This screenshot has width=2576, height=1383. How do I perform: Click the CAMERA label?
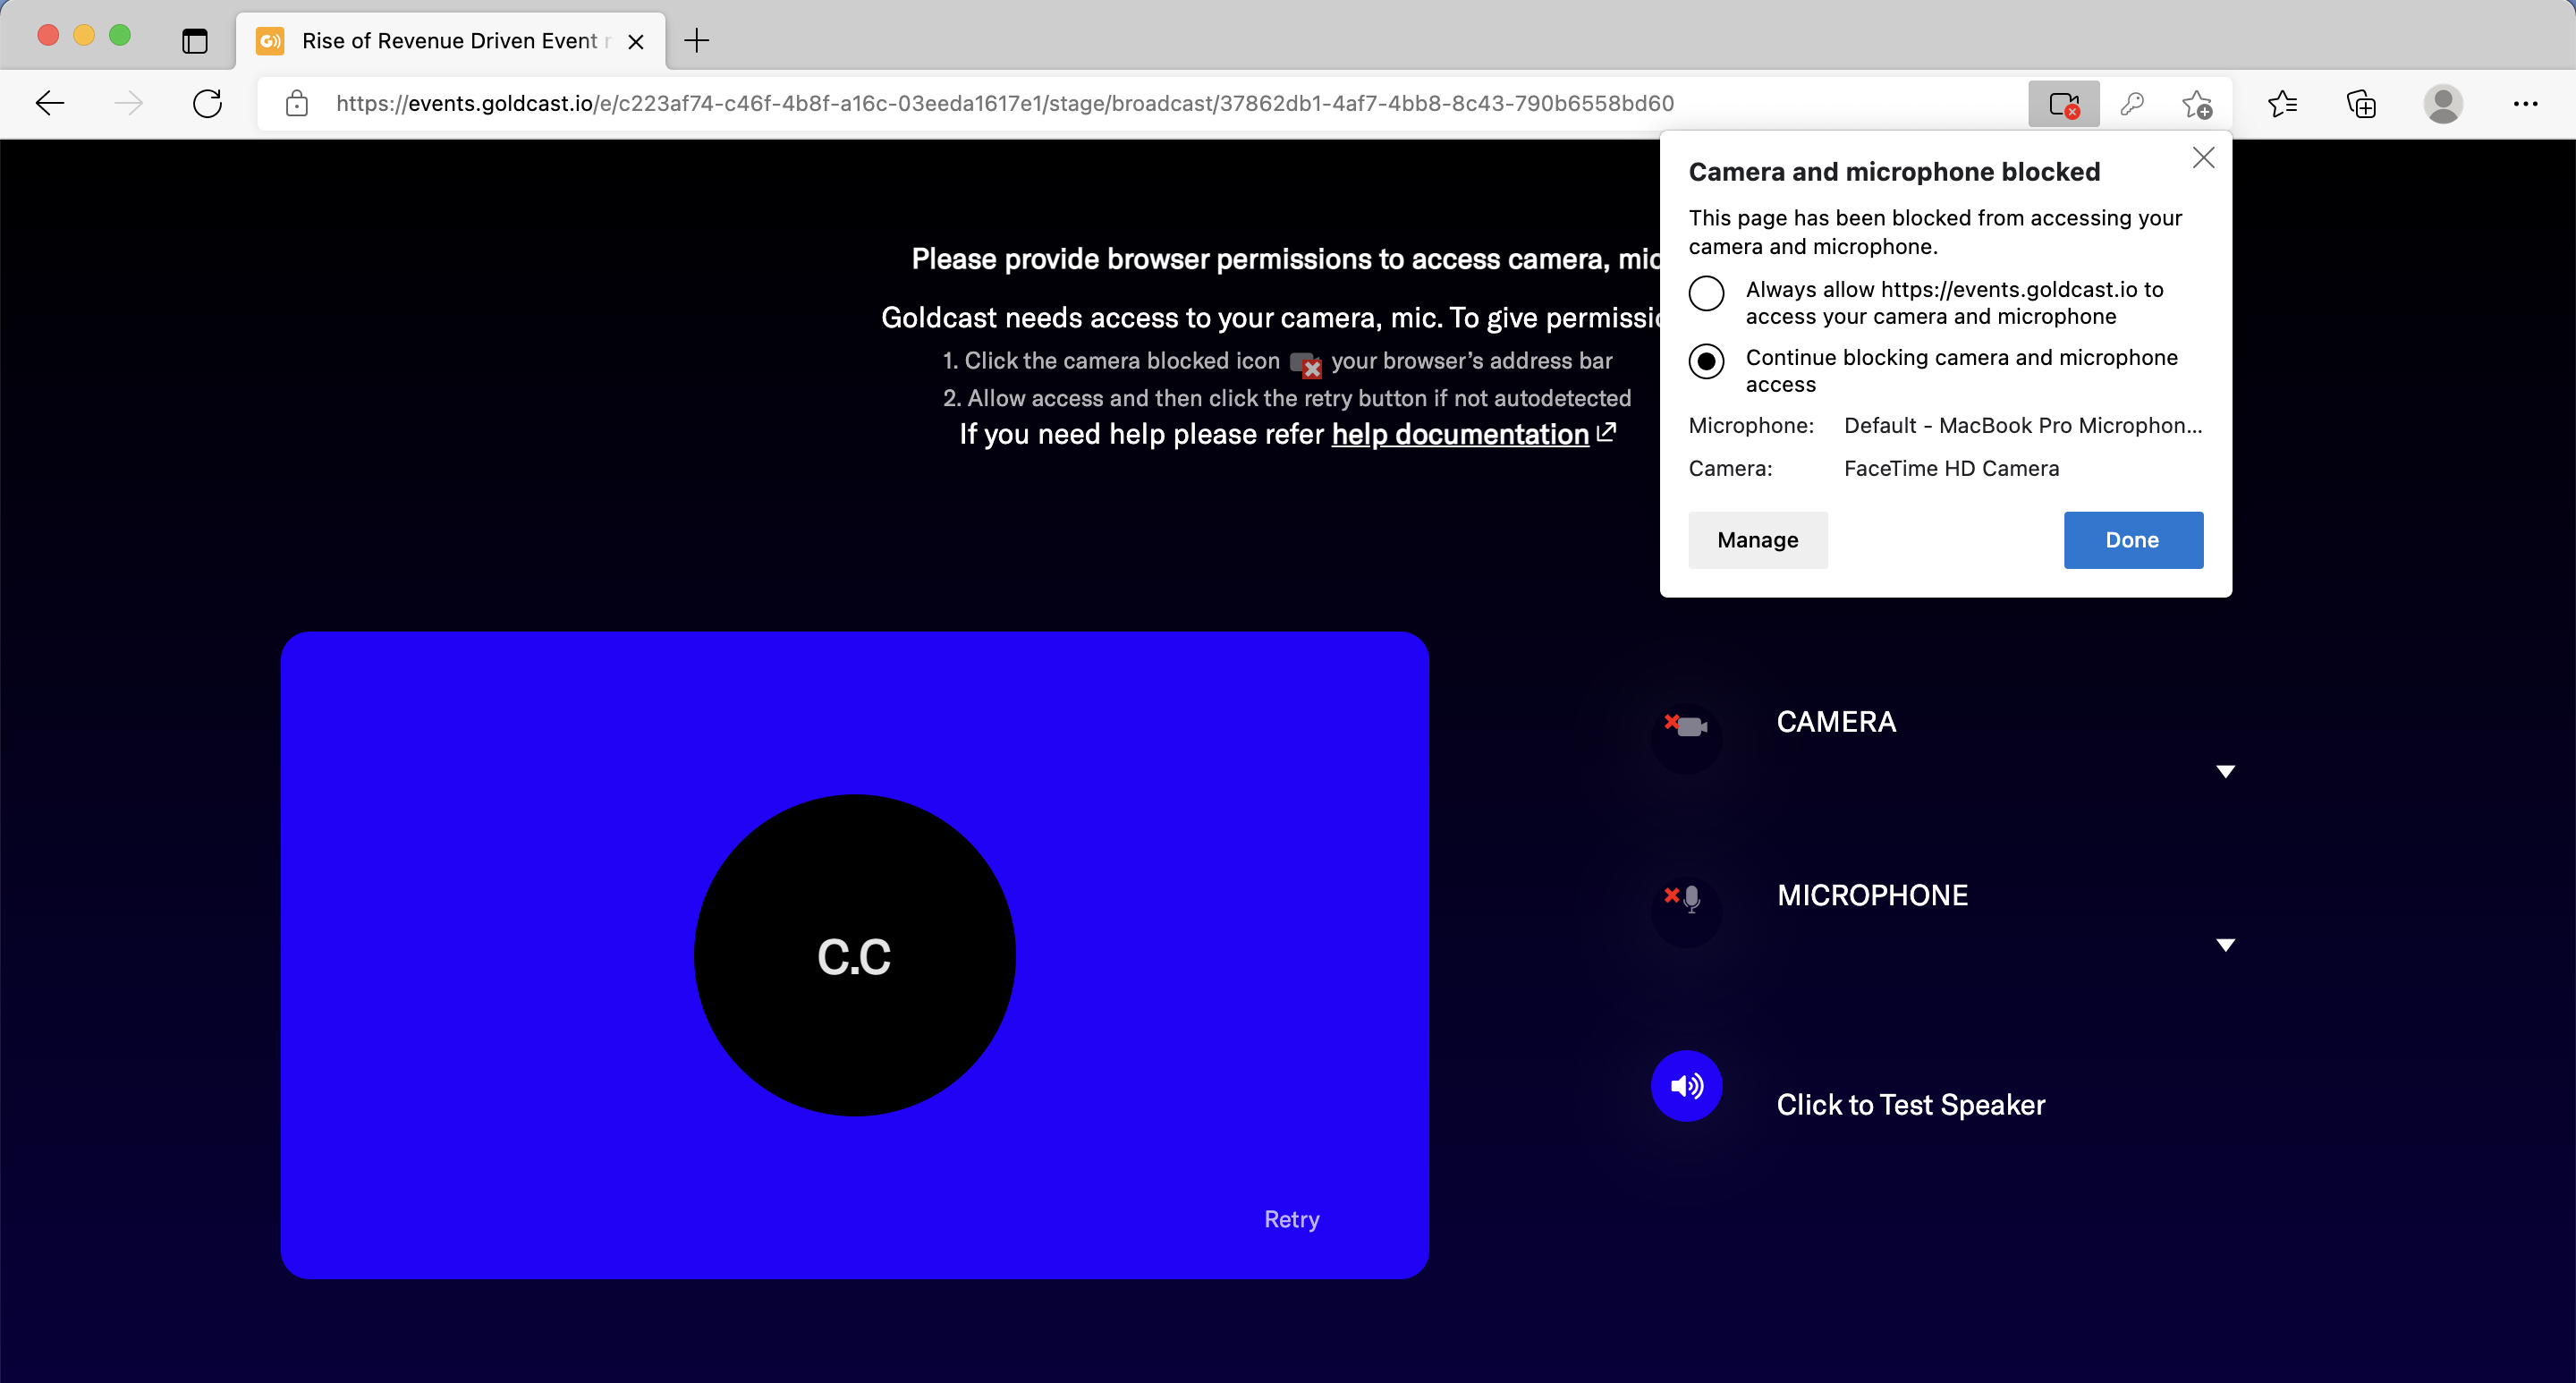point(1836,722)
